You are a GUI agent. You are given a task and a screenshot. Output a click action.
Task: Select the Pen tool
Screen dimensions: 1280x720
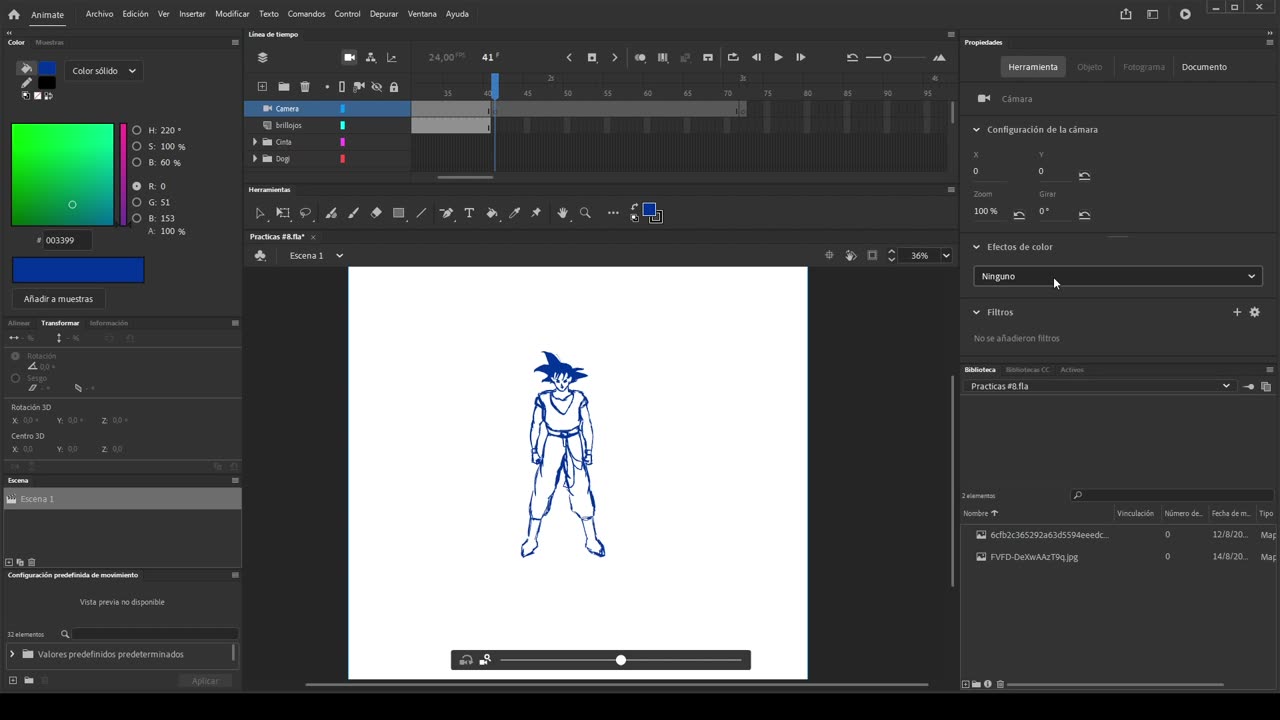[446, 213]
